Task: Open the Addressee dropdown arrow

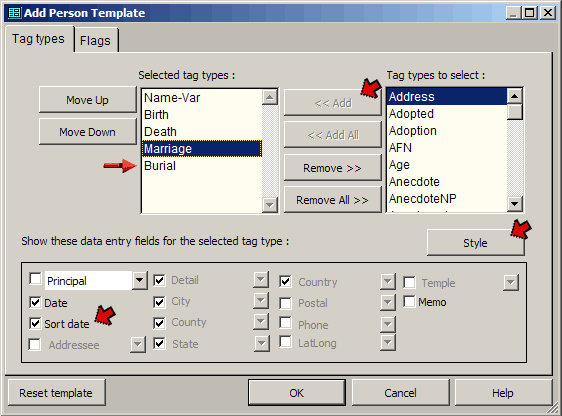Action: [138, 344]
